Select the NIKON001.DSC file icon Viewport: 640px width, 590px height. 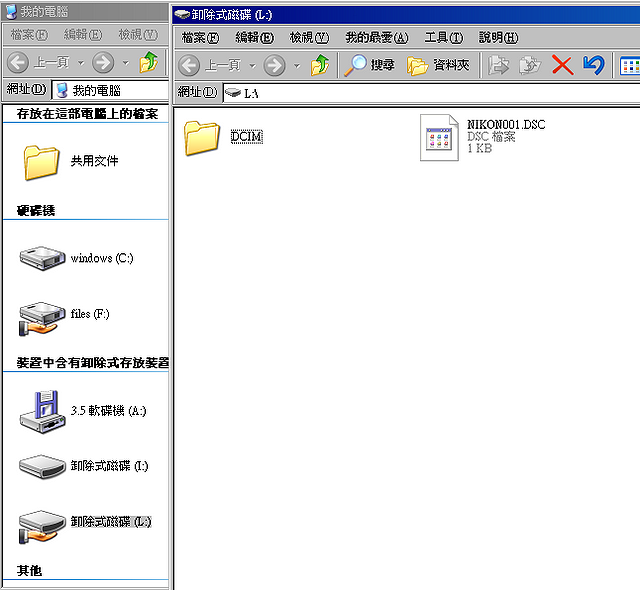pos(439,138)
